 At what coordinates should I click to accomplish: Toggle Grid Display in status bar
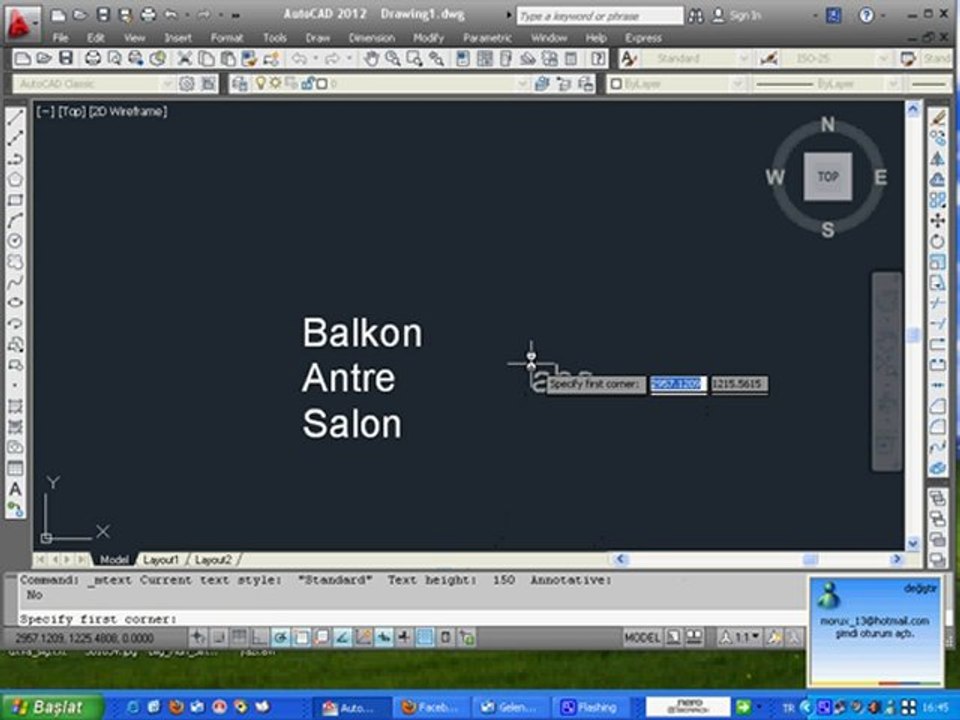click(x=239, y=637)
